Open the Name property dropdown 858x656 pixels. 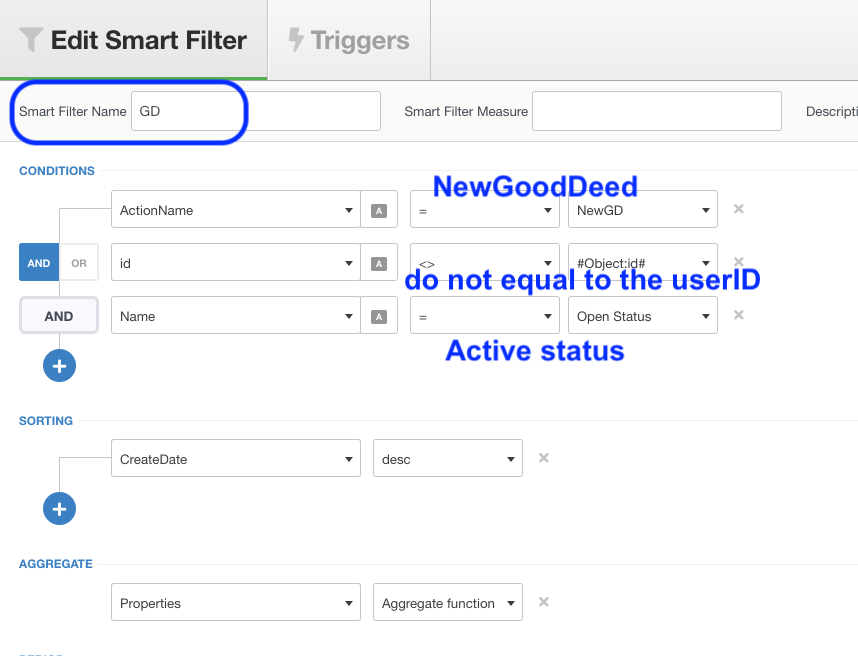click(x=236, y=315)
